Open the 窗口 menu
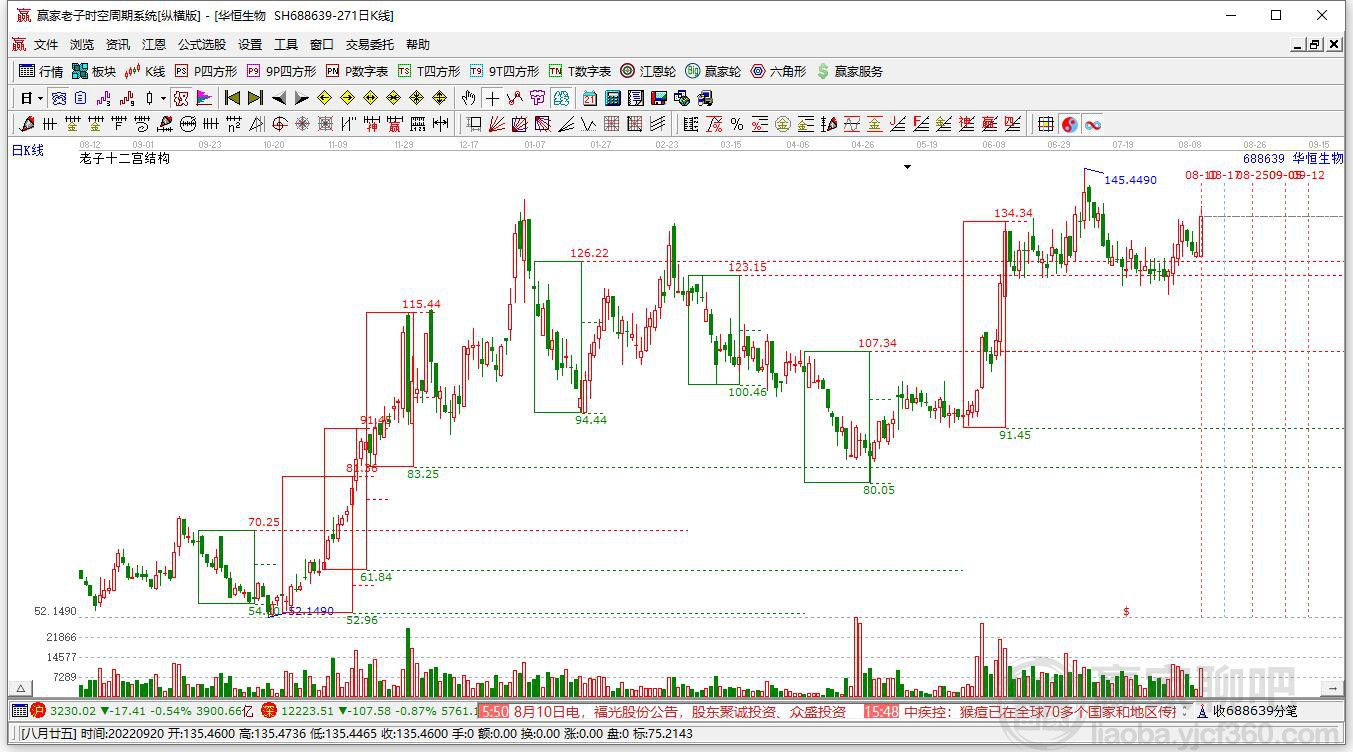1353x752 pixels. (322, 45)
